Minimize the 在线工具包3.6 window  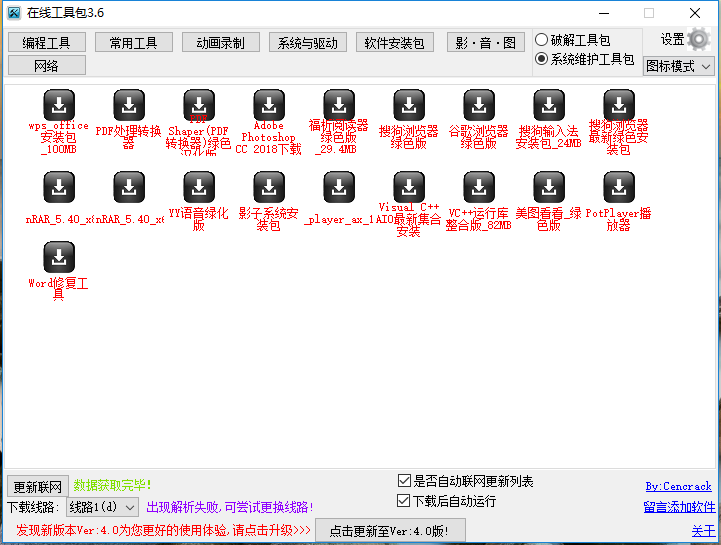[604, 13]
